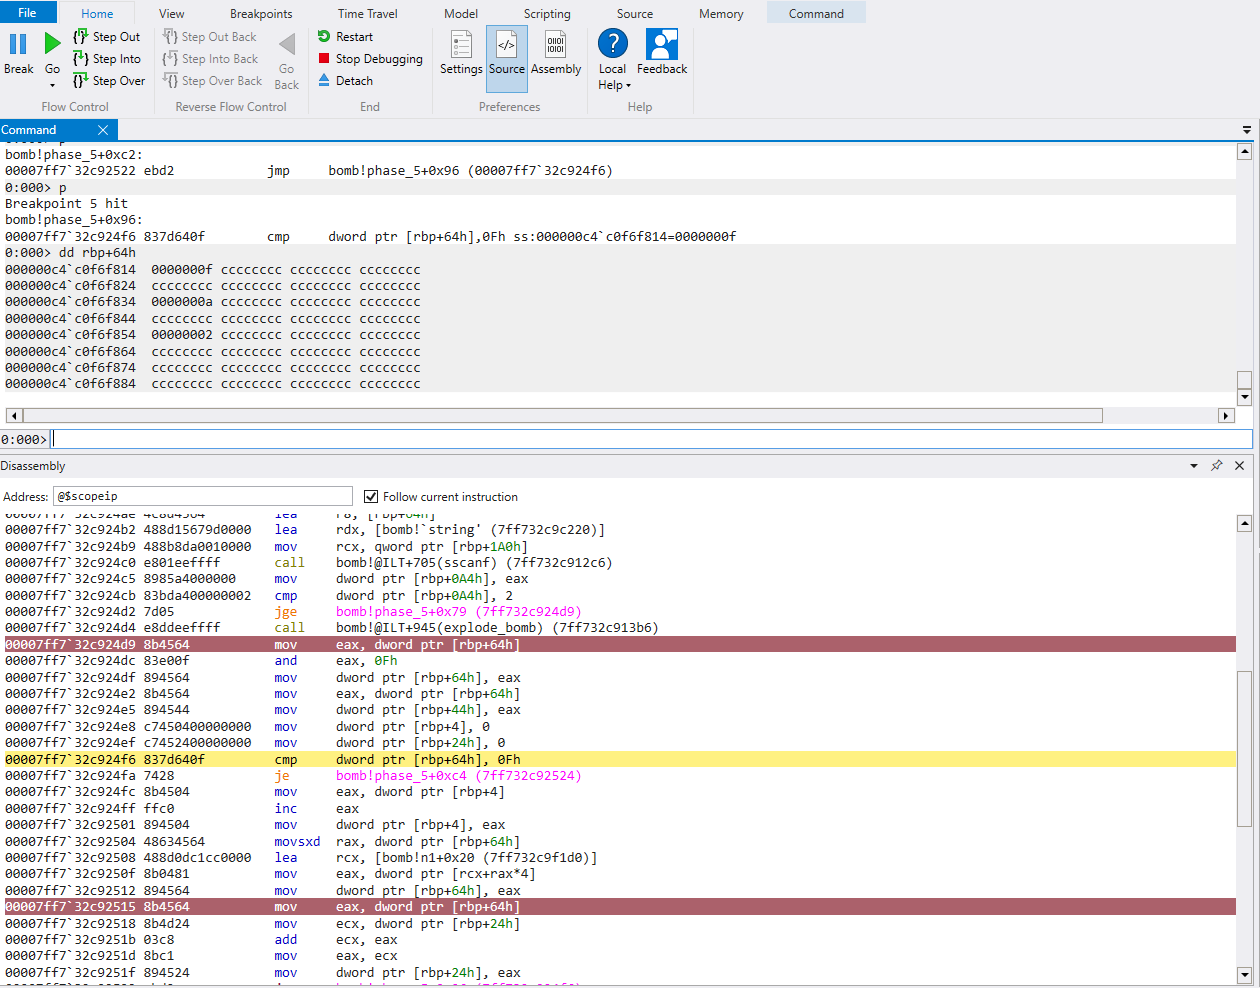Click the Break pause icon

18,44
